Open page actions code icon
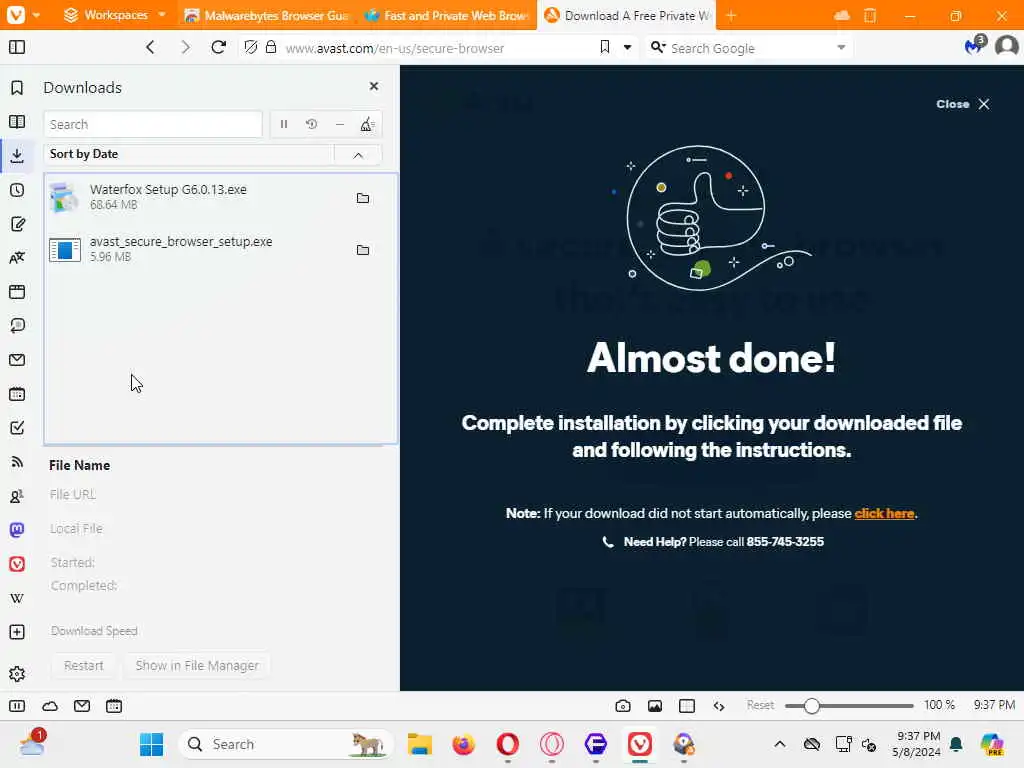 click(x=719, y=706)
